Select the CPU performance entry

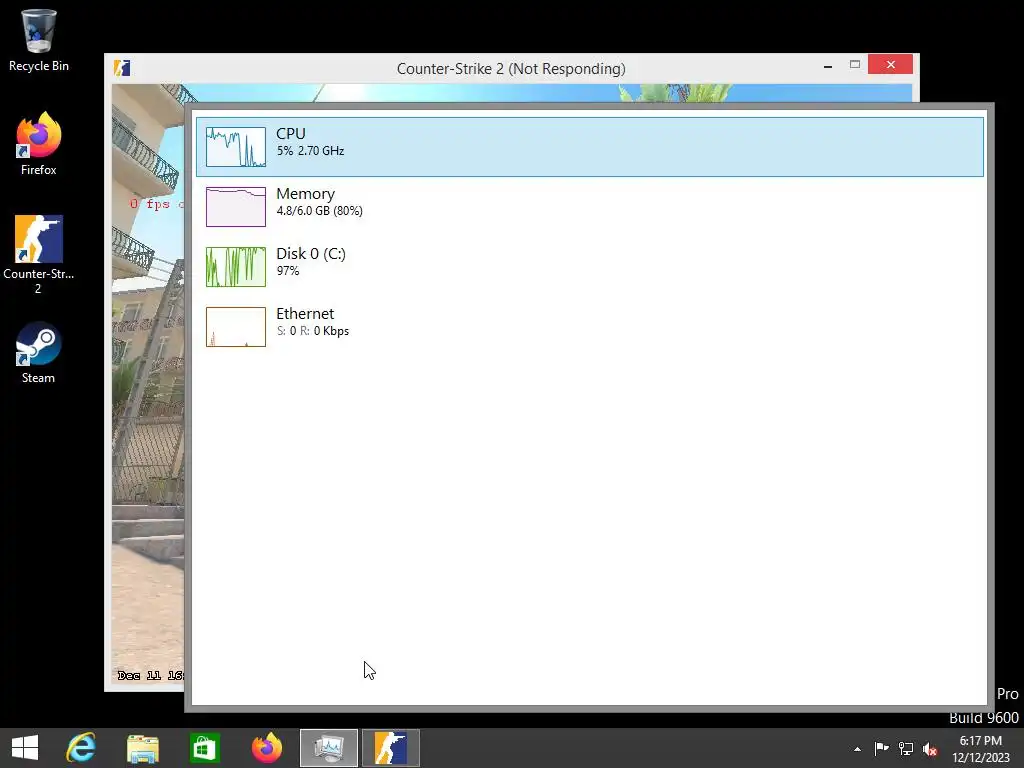tap(590, 147)
